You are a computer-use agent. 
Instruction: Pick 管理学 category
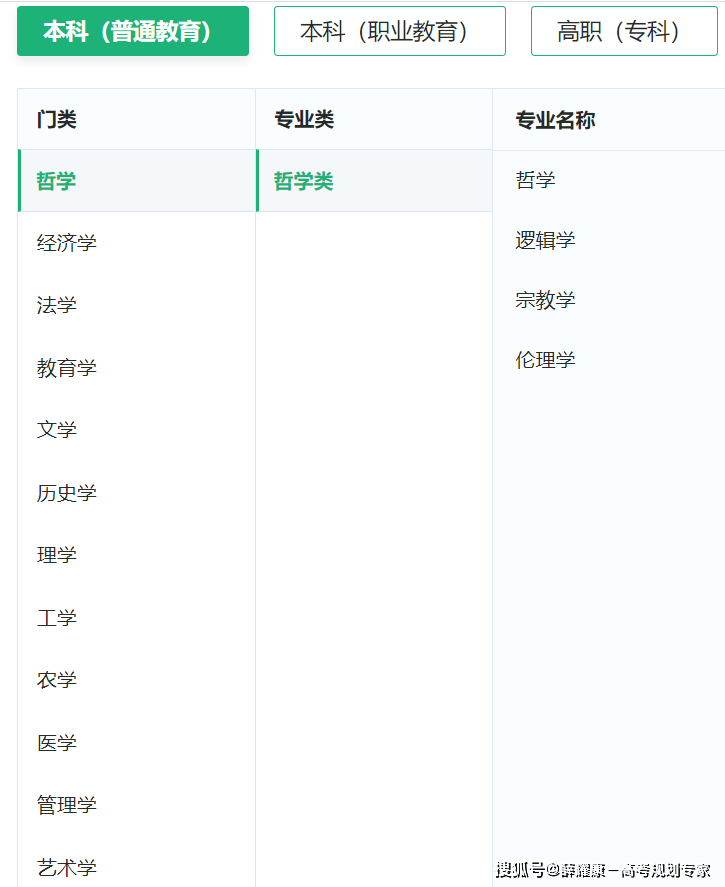(137, 805)
